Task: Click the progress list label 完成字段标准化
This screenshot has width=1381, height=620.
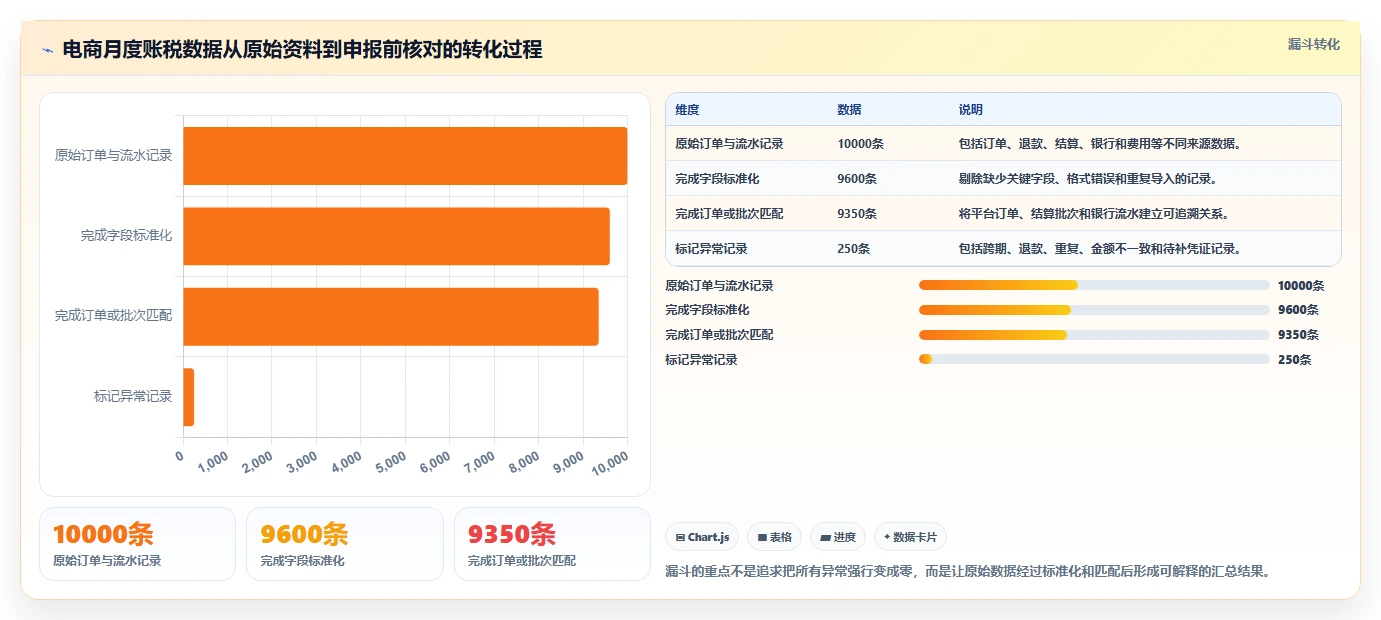Action: (x=707, y=310)
